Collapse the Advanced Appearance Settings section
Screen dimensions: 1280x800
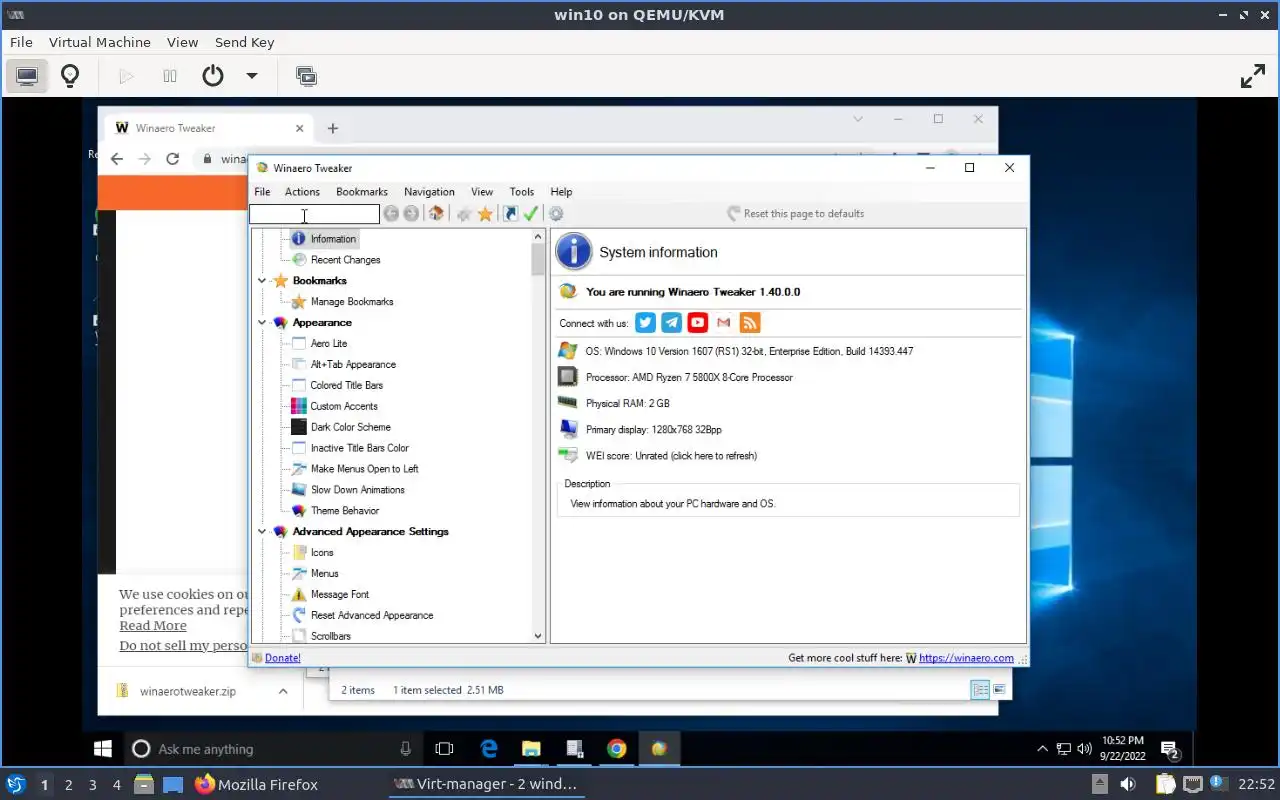262,532
